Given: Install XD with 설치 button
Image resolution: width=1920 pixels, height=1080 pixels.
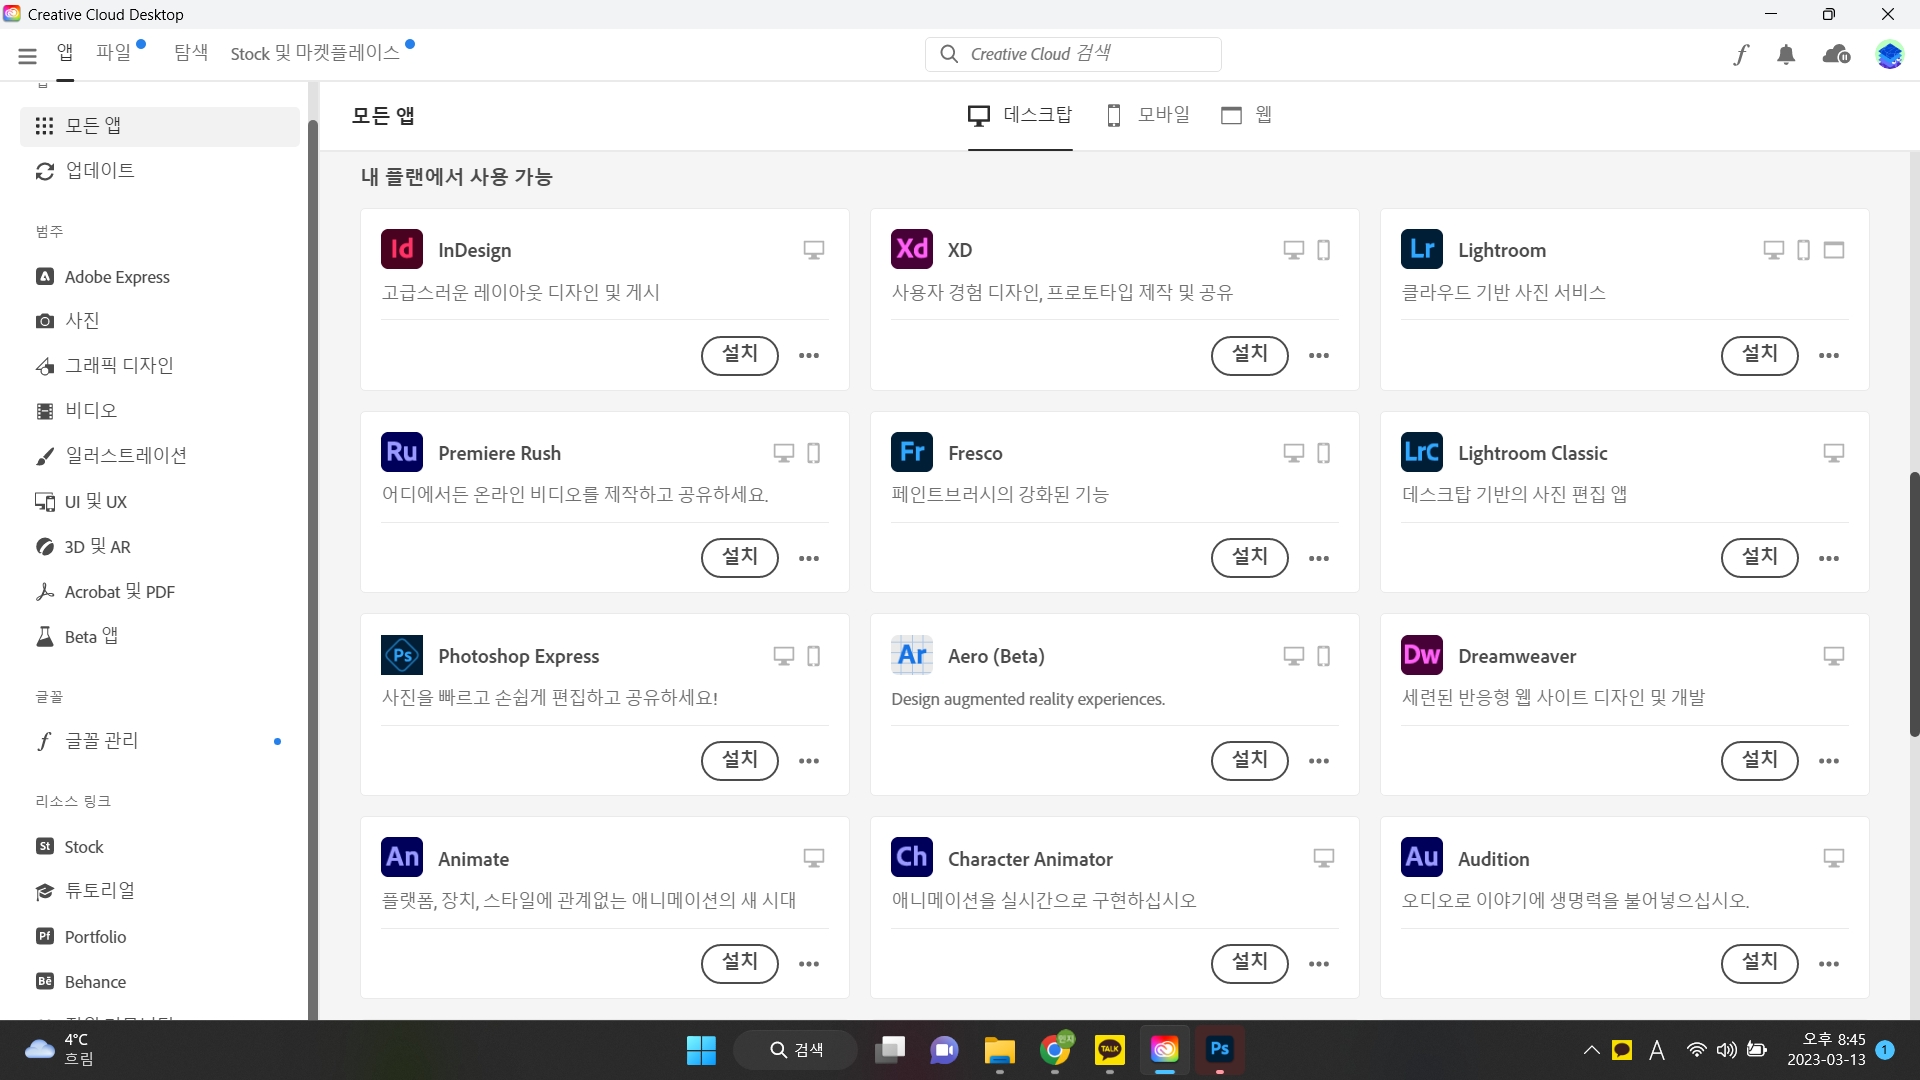Looking at the screenshot, I should point(1250,355).
